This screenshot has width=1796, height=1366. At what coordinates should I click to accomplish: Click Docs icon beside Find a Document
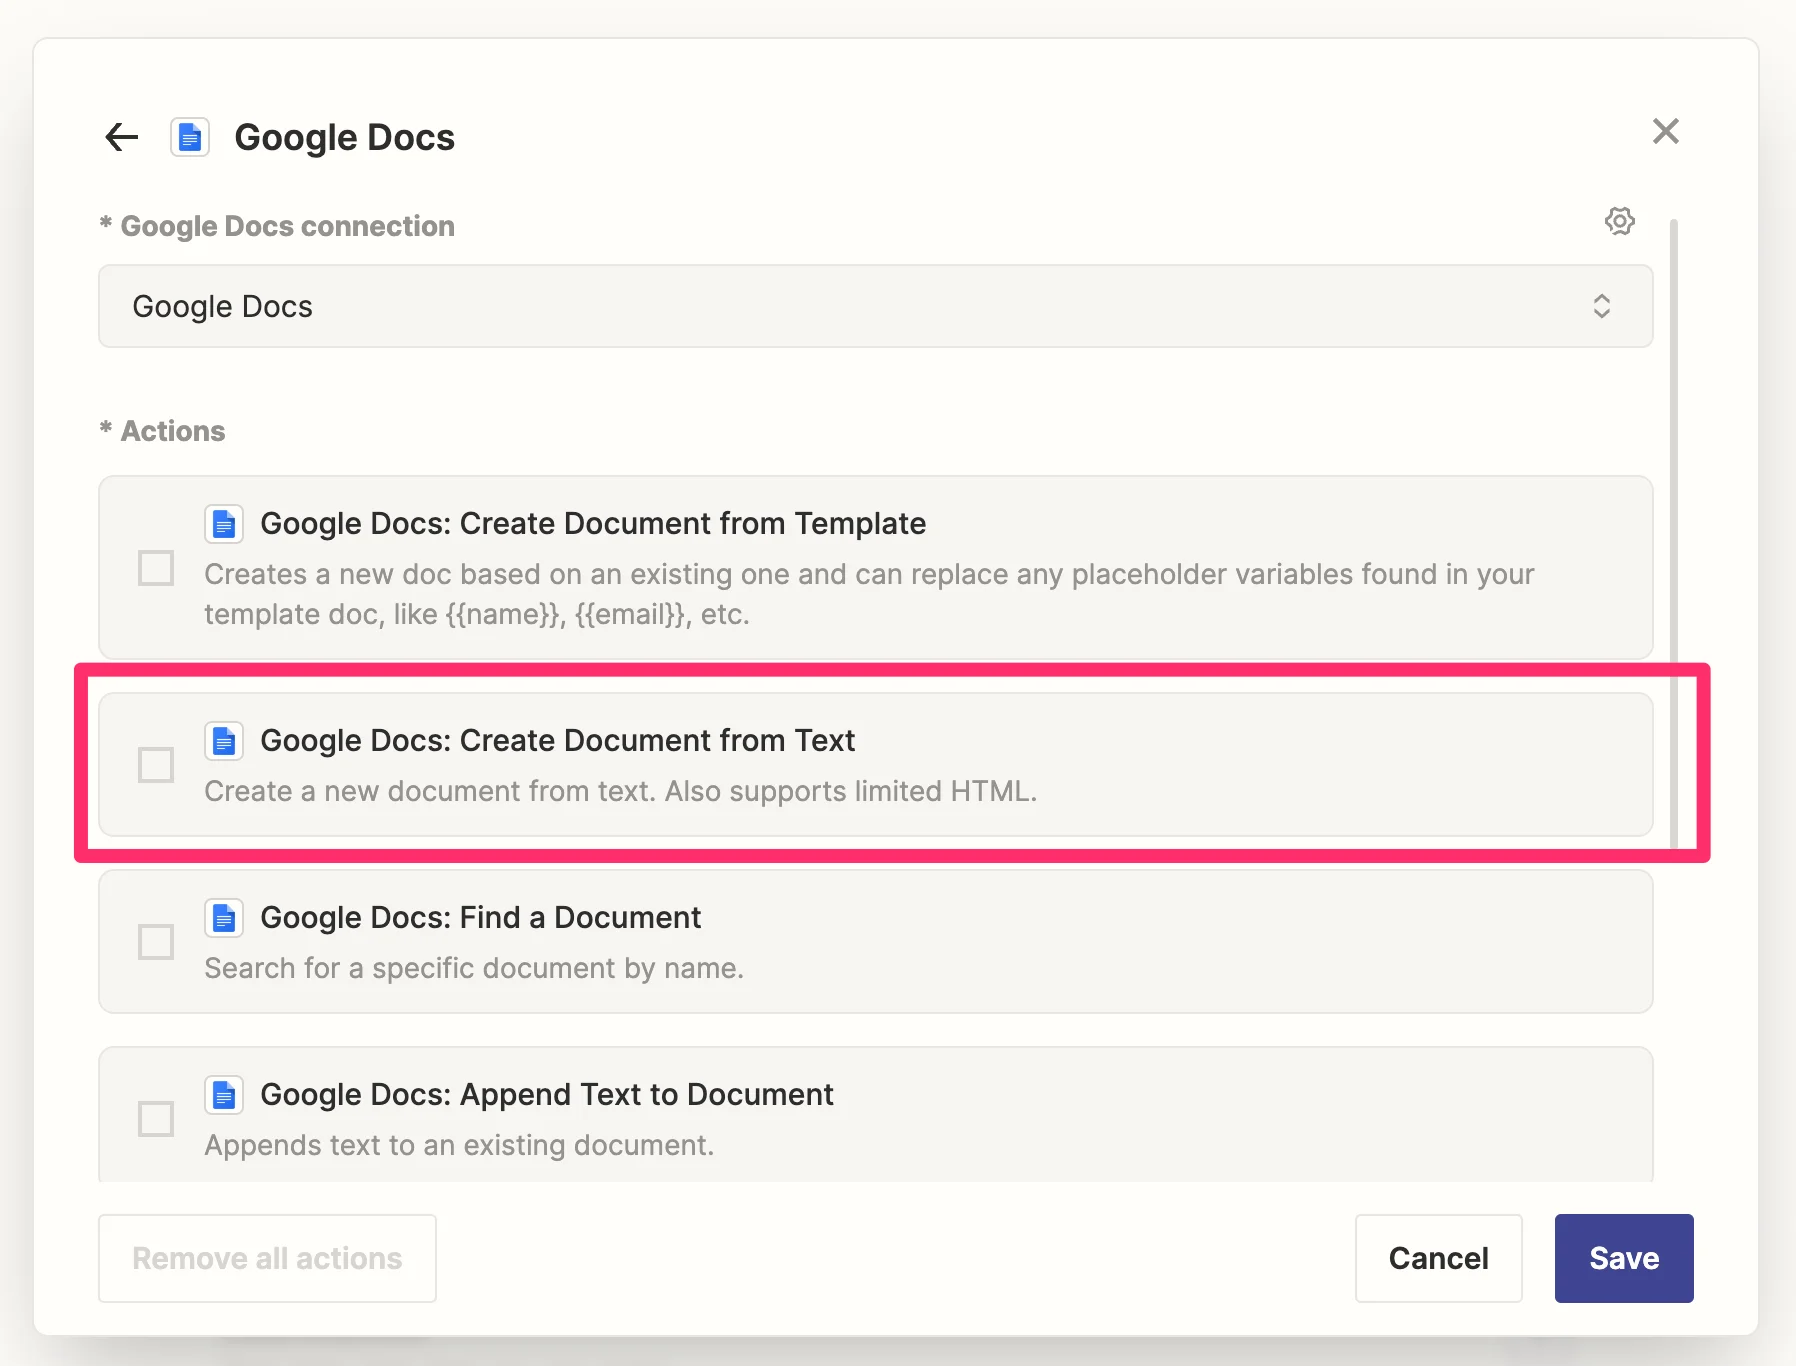[x=224, y=917]
